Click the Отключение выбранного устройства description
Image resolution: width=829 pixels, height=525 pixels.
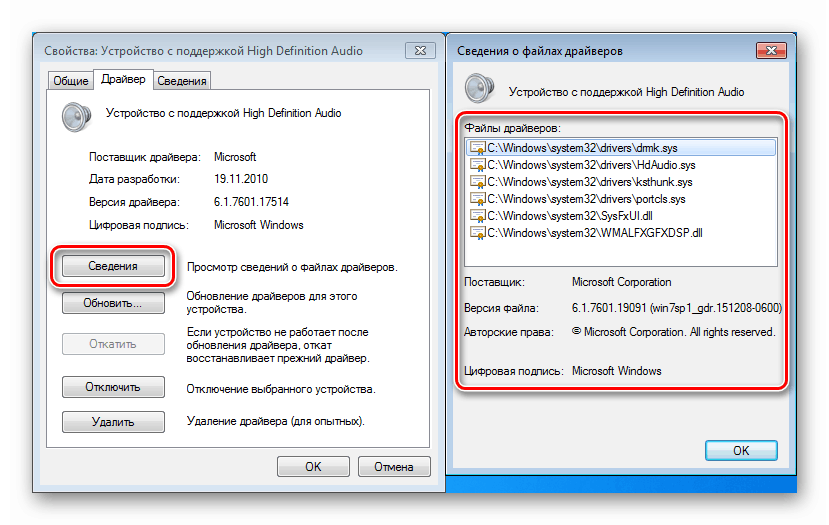281,389
